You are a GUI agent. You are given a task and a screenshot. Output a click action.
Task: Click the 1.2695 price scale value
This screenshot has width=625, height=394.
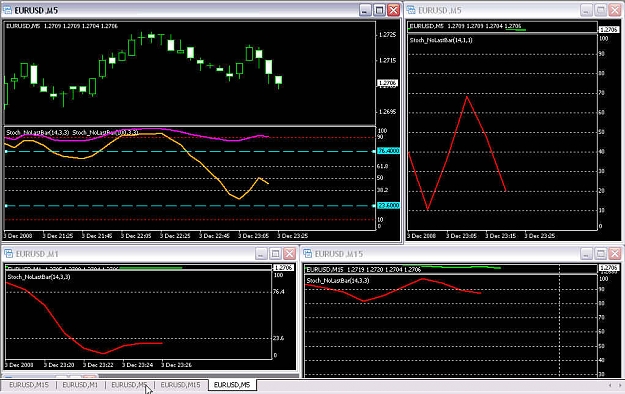(x=387, y=112)
